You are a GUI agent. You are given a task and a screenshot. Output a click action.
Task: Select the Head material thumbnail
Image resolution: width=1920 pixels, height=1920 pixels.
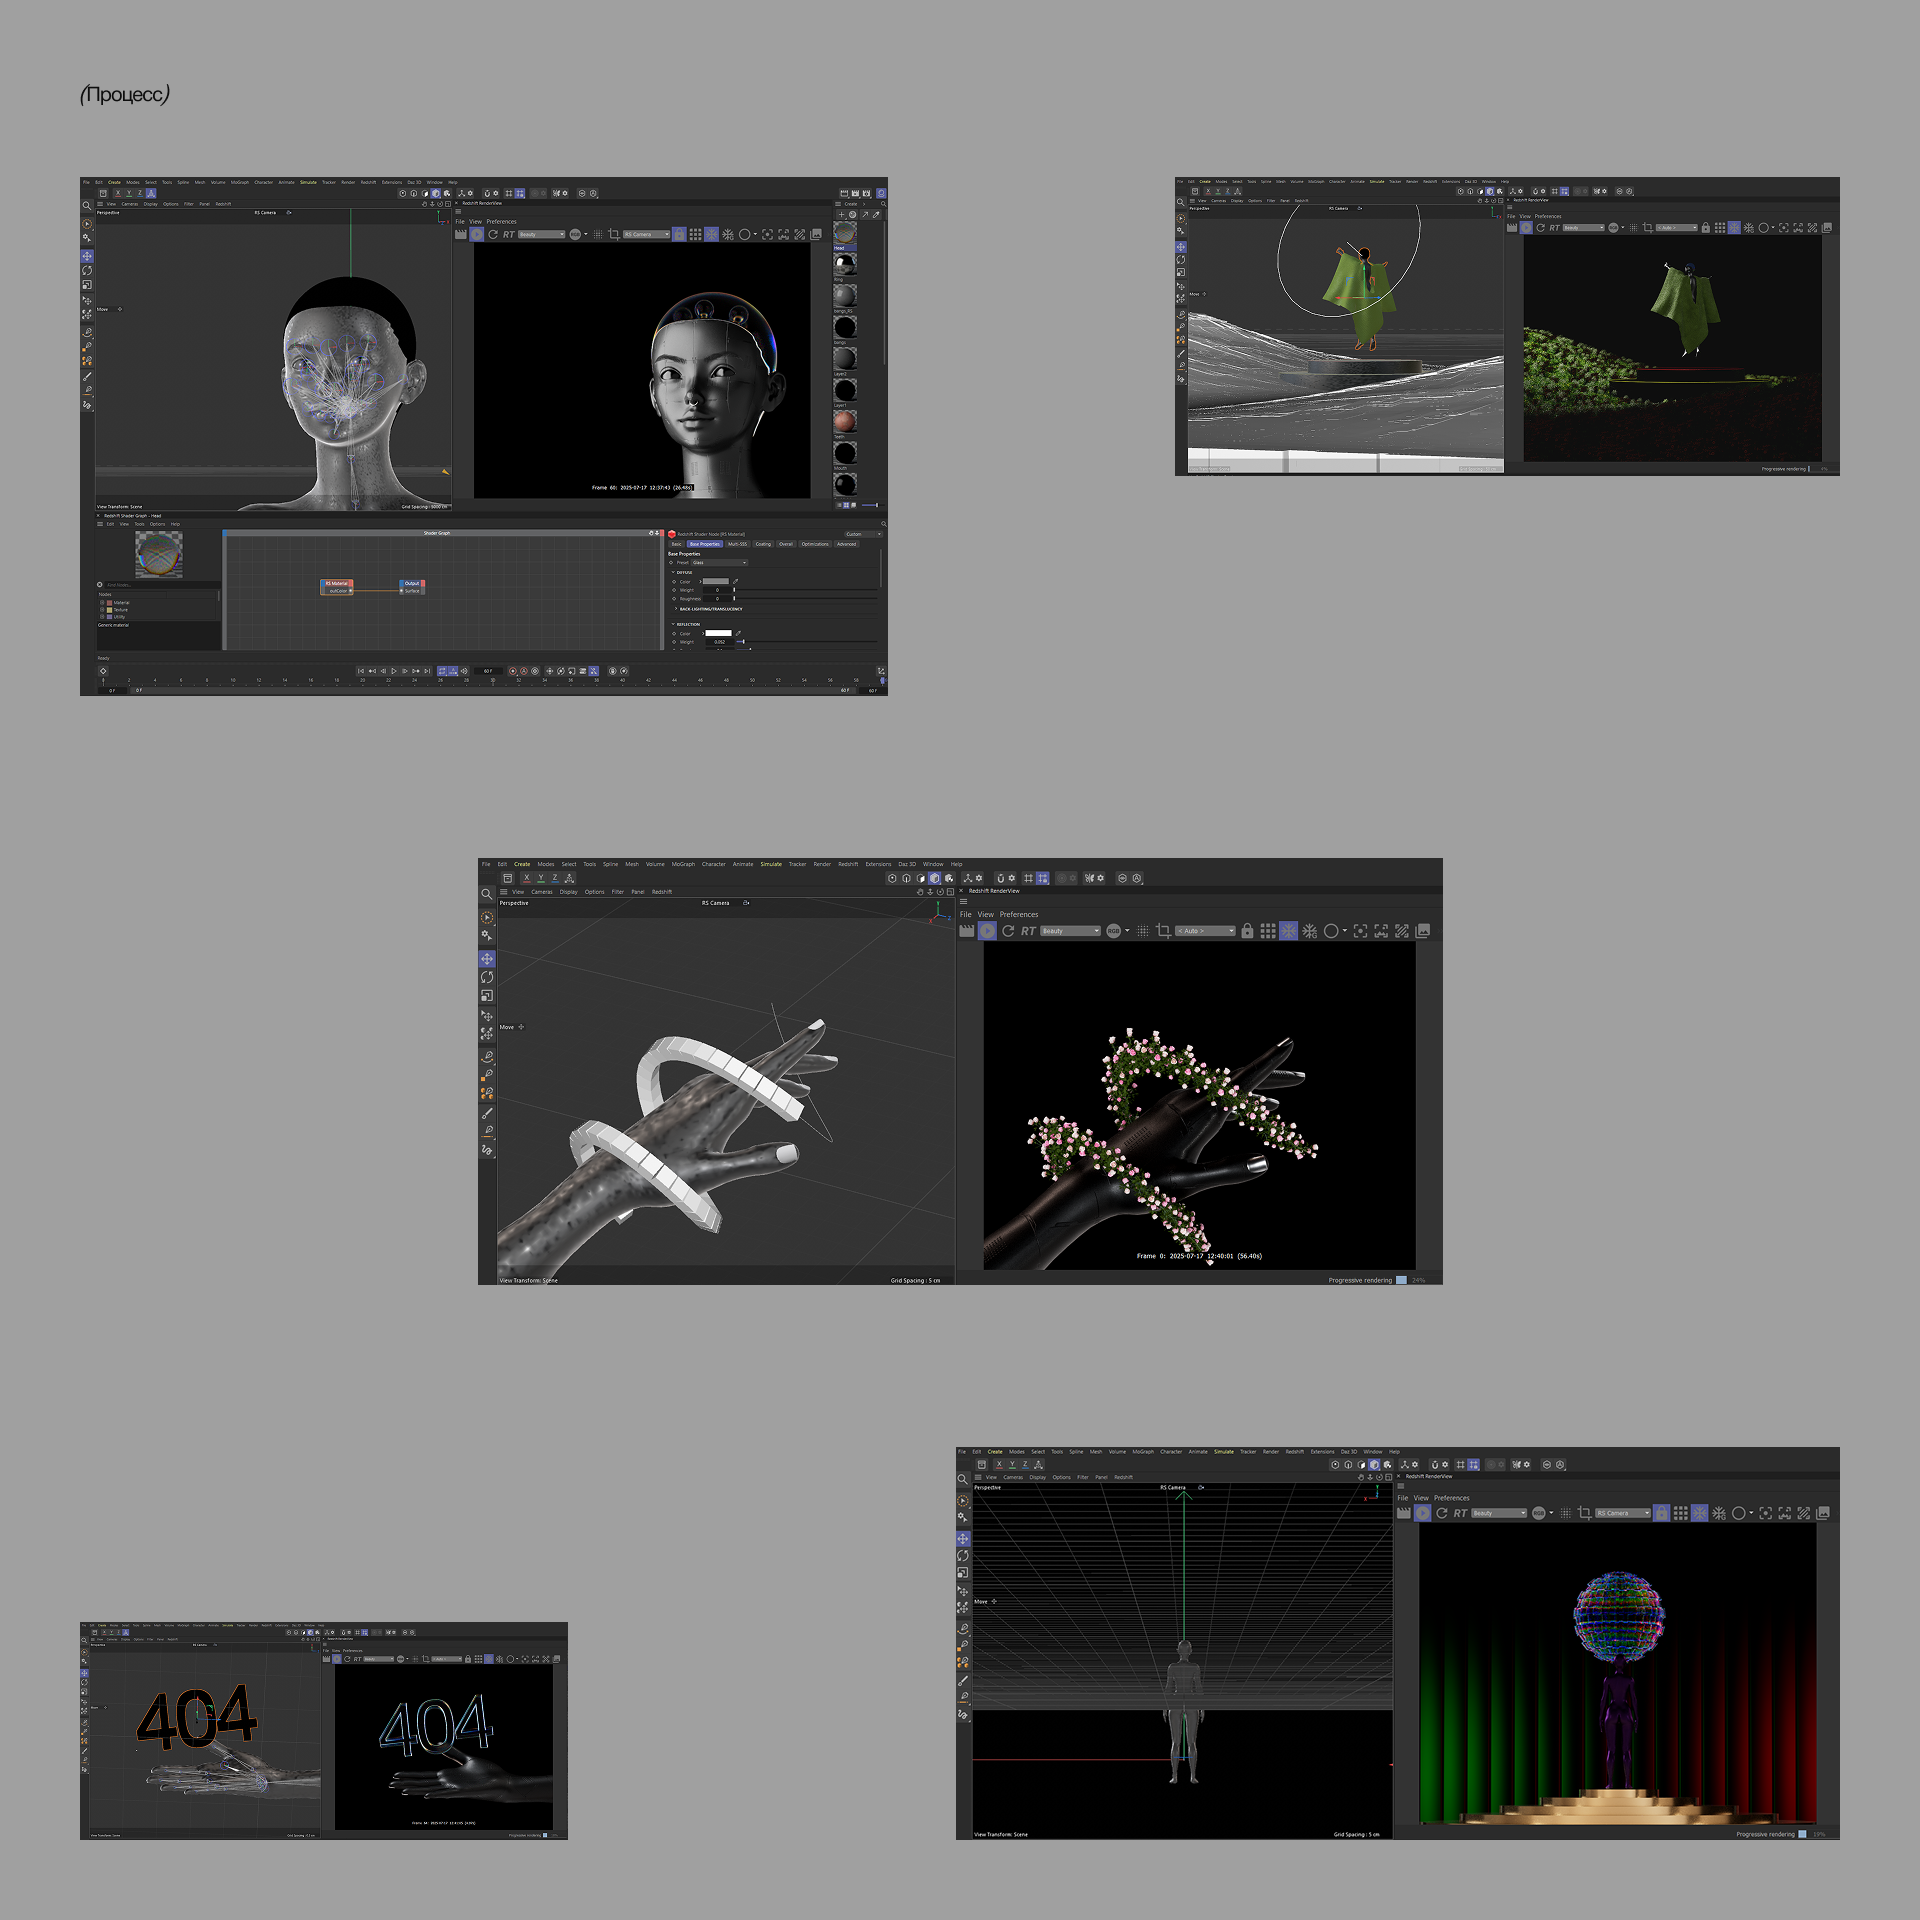845,234
